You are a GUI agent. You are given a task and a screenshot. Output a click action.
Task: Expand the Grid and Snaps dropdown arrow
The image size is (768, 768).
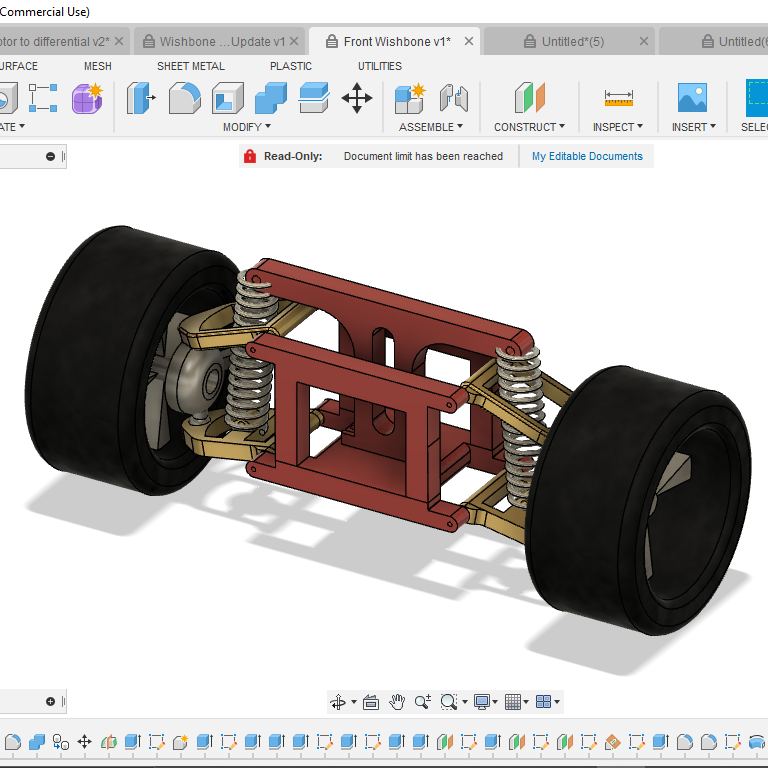[526, 702]
